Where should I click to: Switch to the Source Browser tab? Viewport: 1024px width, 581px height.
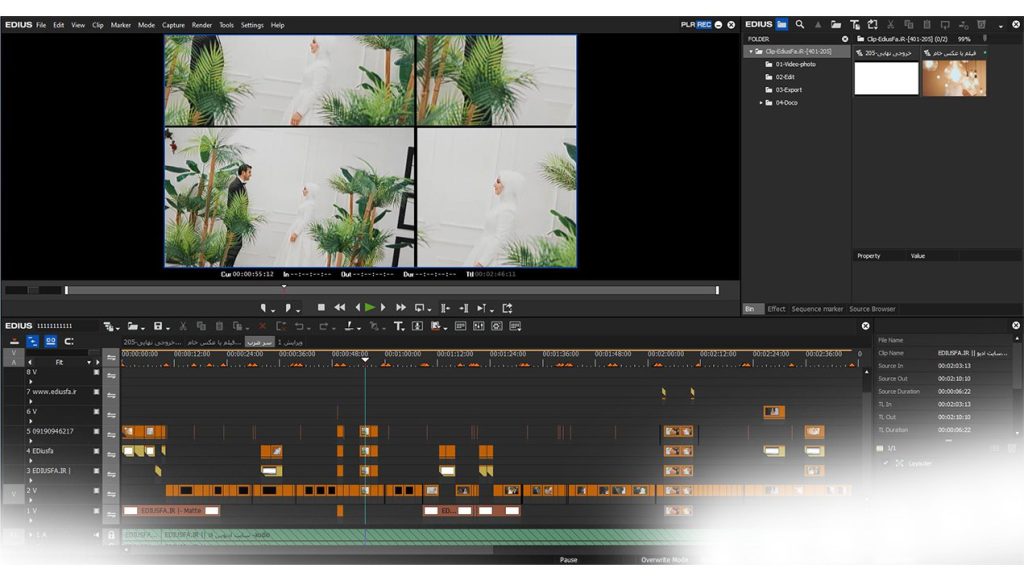point(872,309)
